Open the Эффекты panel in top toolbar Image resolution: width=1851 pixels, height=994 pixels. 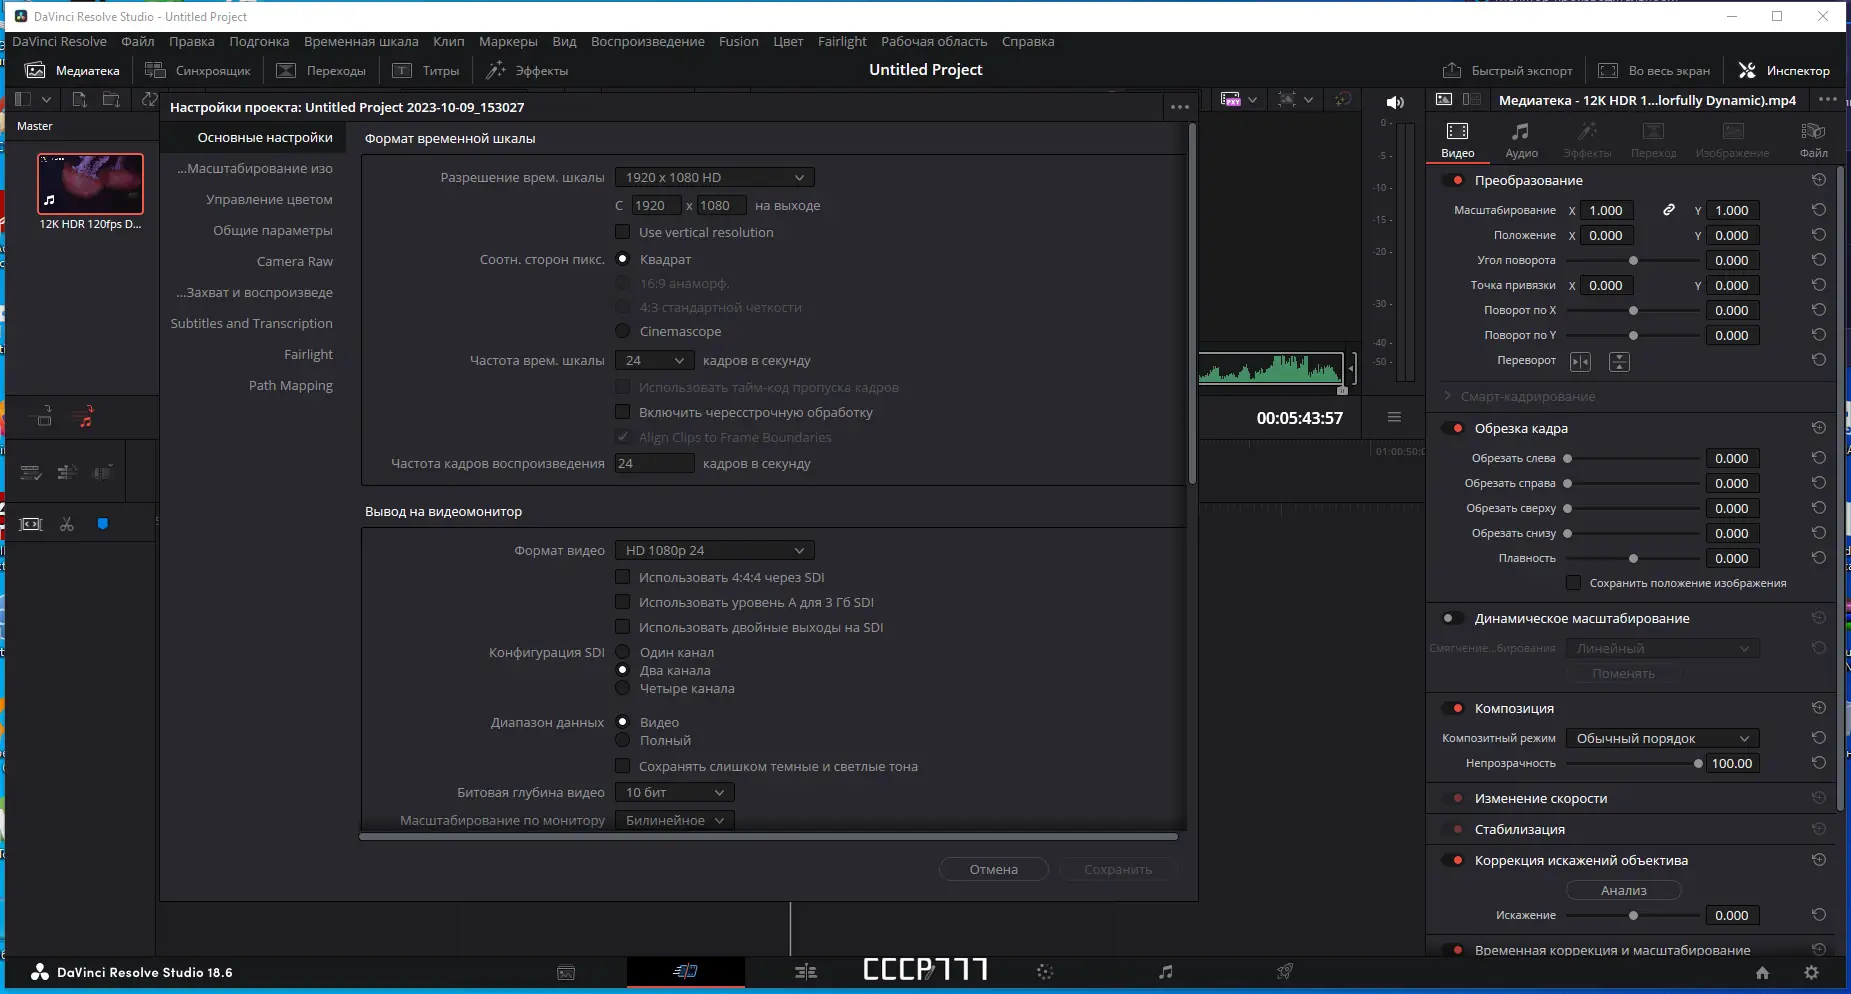pos(529,70)
